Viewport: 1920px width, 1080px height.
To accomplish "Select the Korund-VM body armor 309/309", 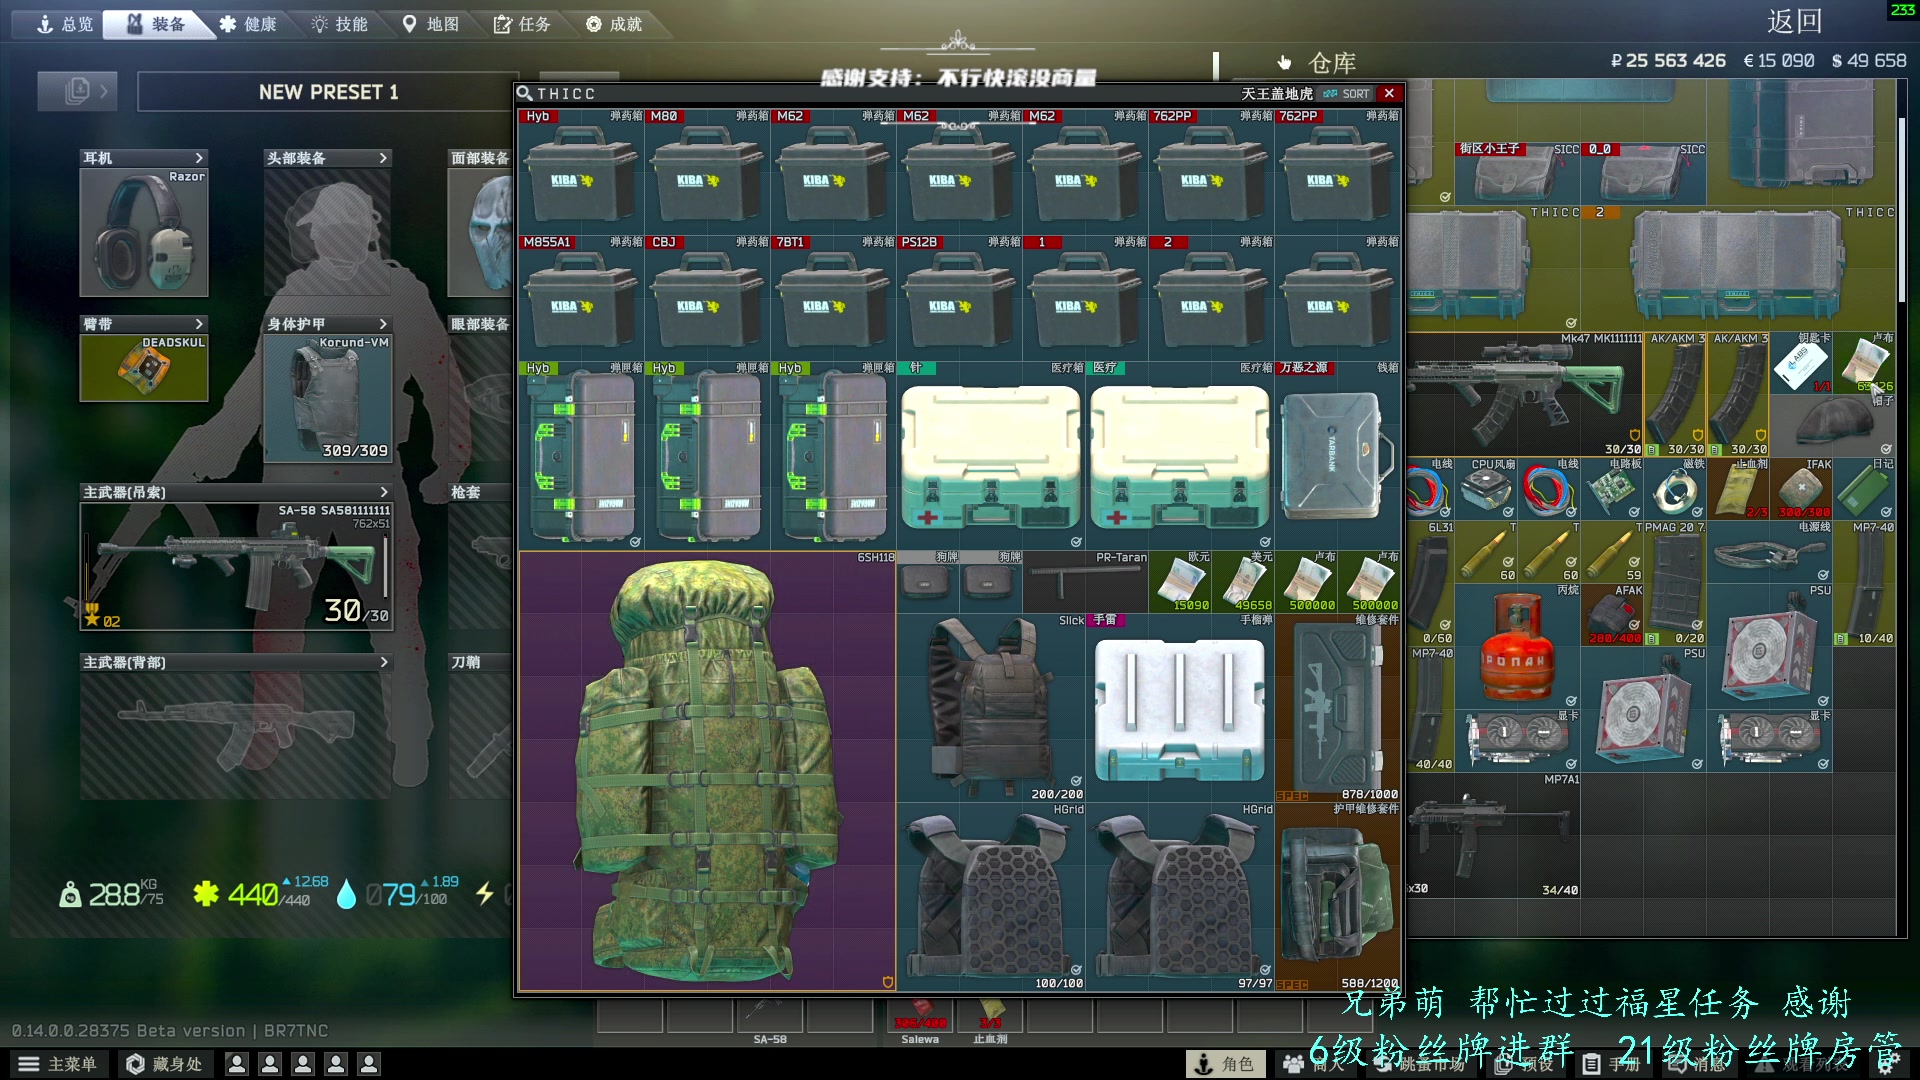I will 327,398.
